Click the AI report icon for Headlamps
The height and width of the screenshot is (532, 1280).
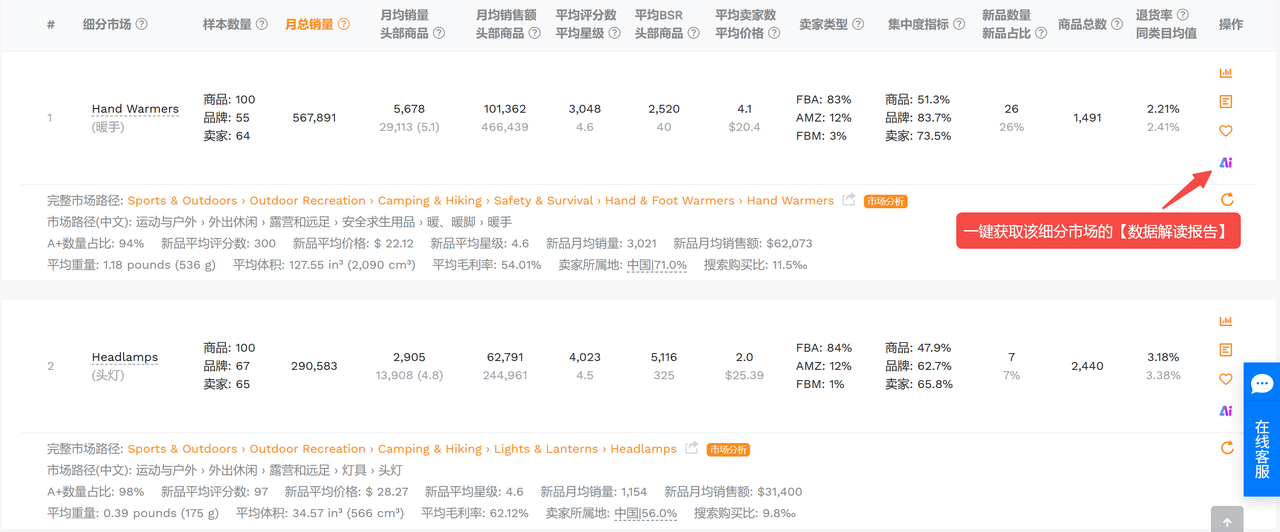(x=1225, y=410)
